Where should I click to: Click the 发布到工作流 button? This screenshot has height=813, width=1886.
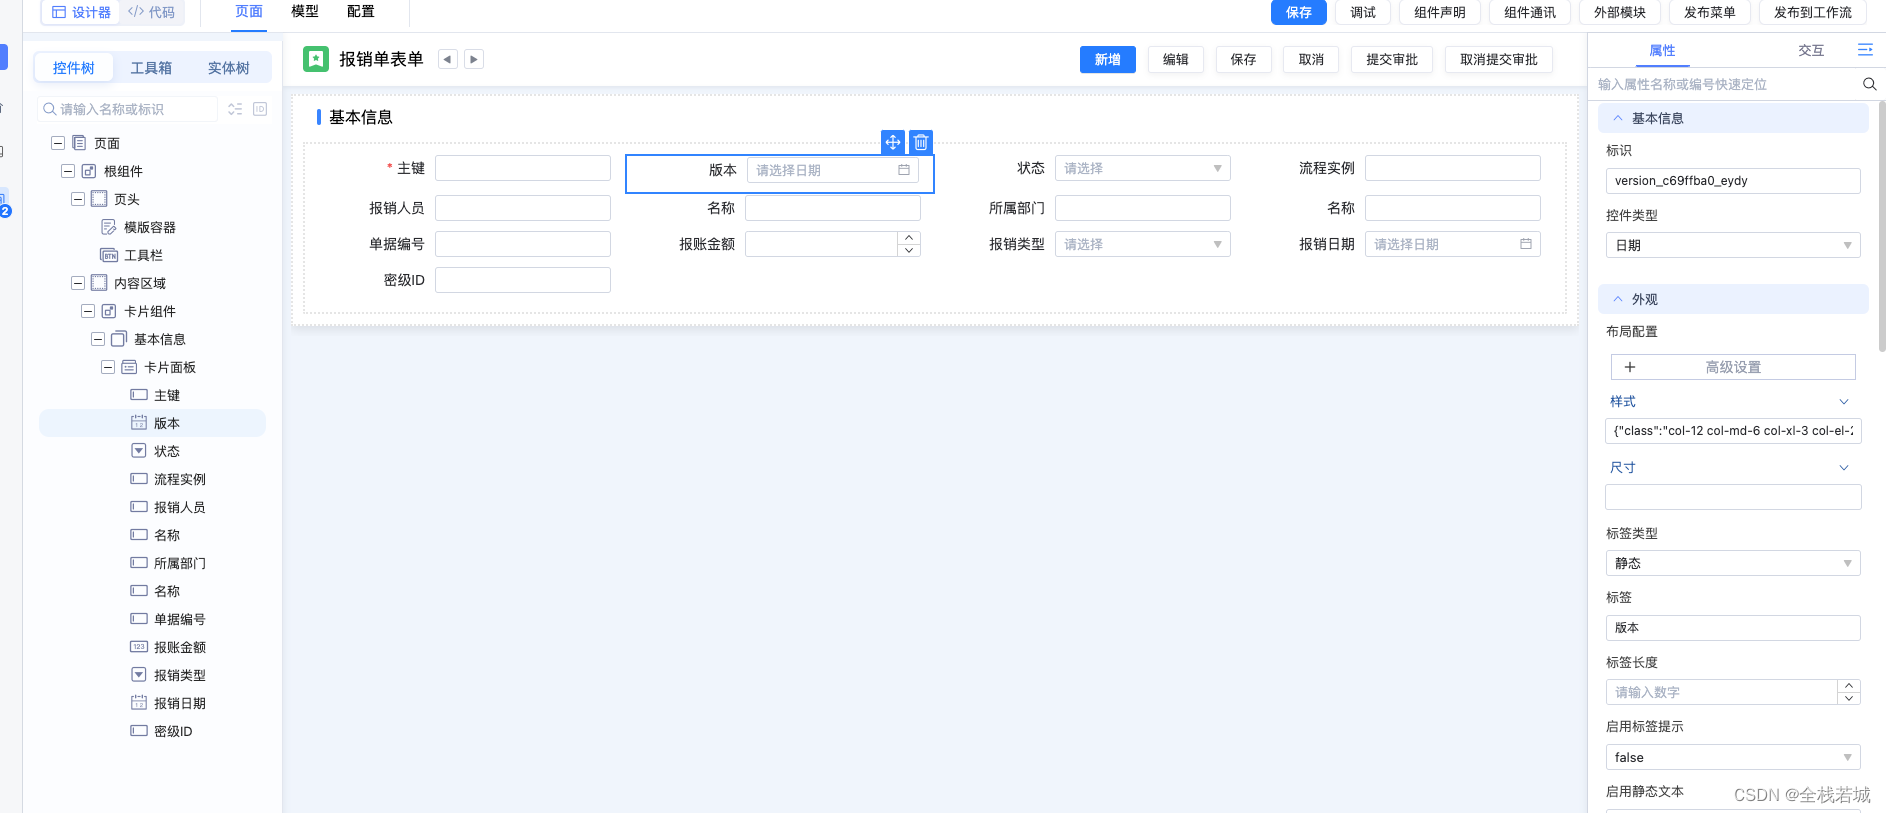coord(1813,12)
